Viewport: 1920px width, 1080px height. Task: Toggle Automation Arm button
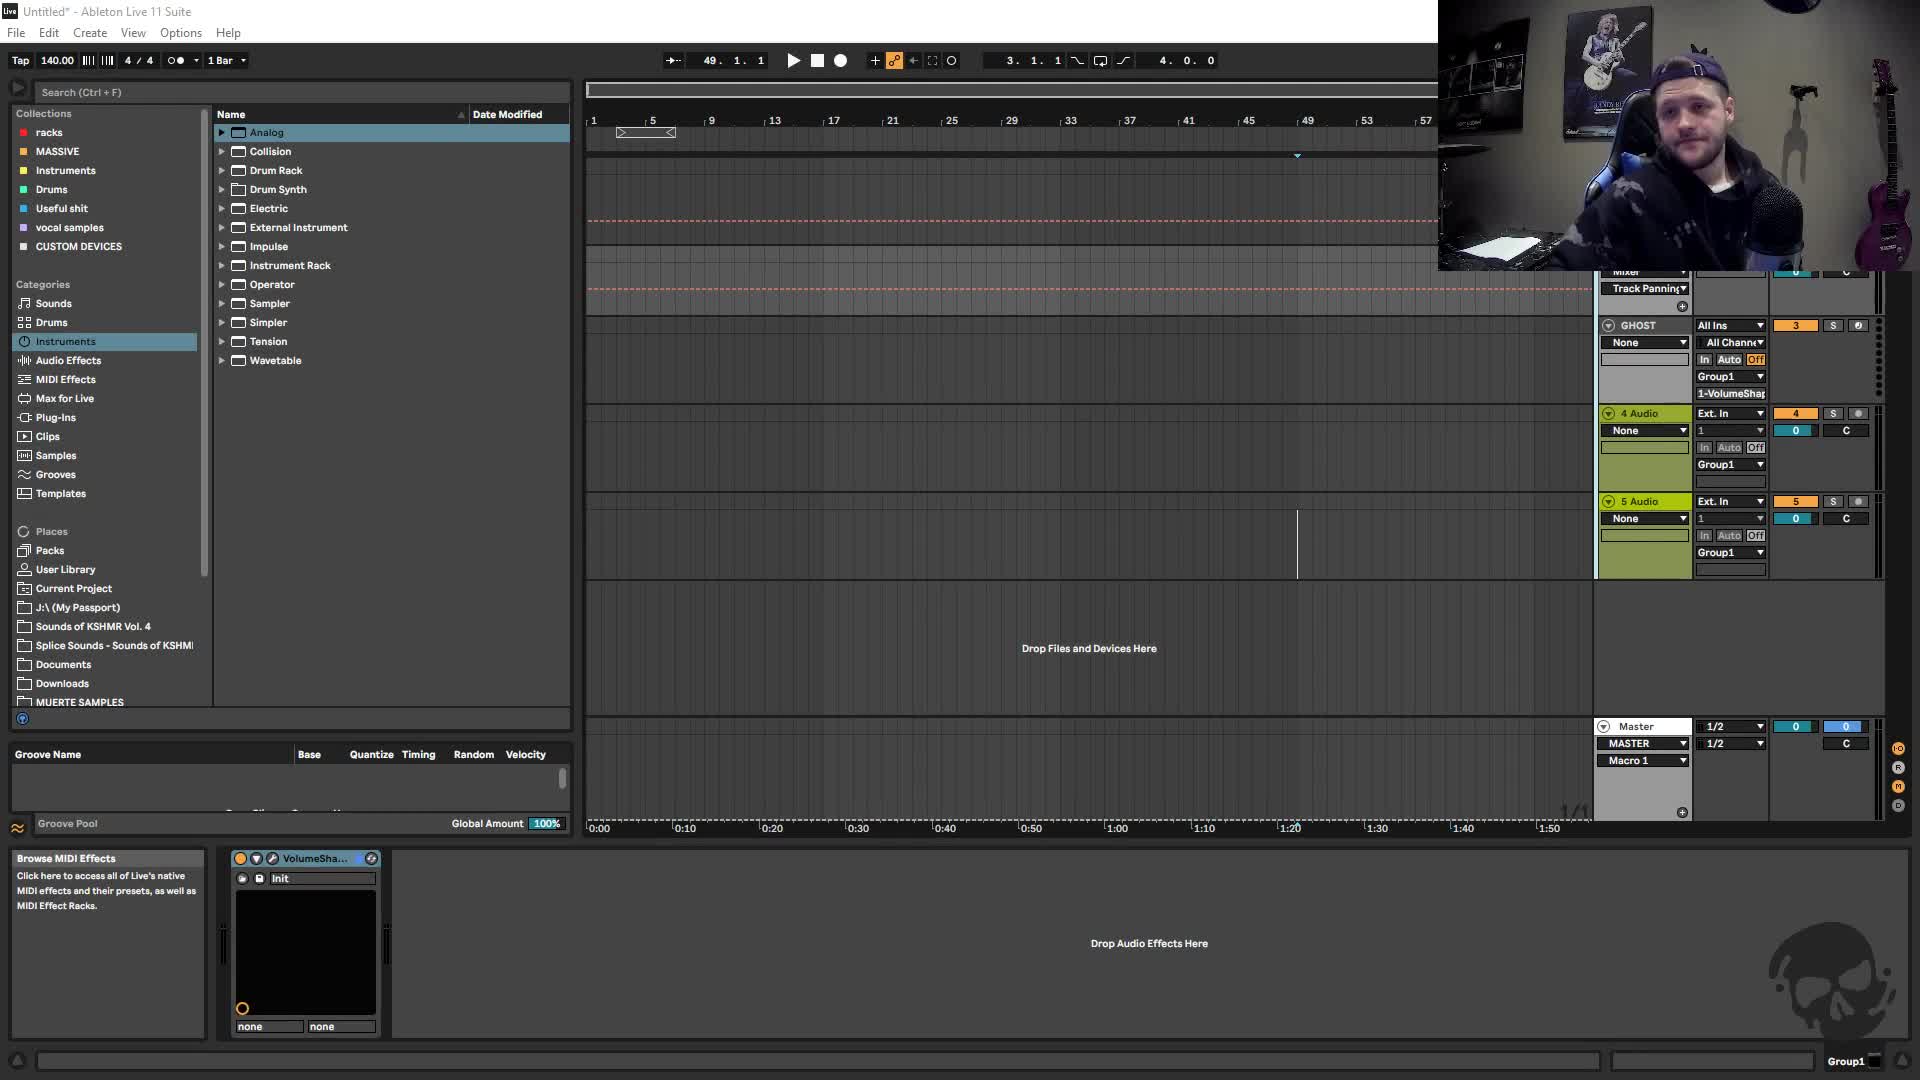894,60
